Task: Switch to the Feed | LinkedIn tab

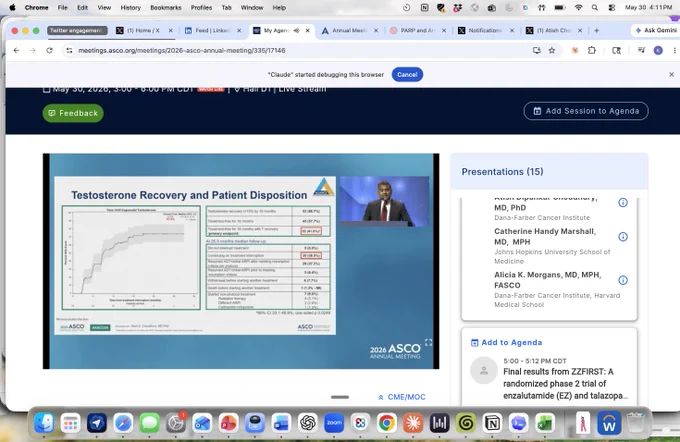Action: [212, 30]
